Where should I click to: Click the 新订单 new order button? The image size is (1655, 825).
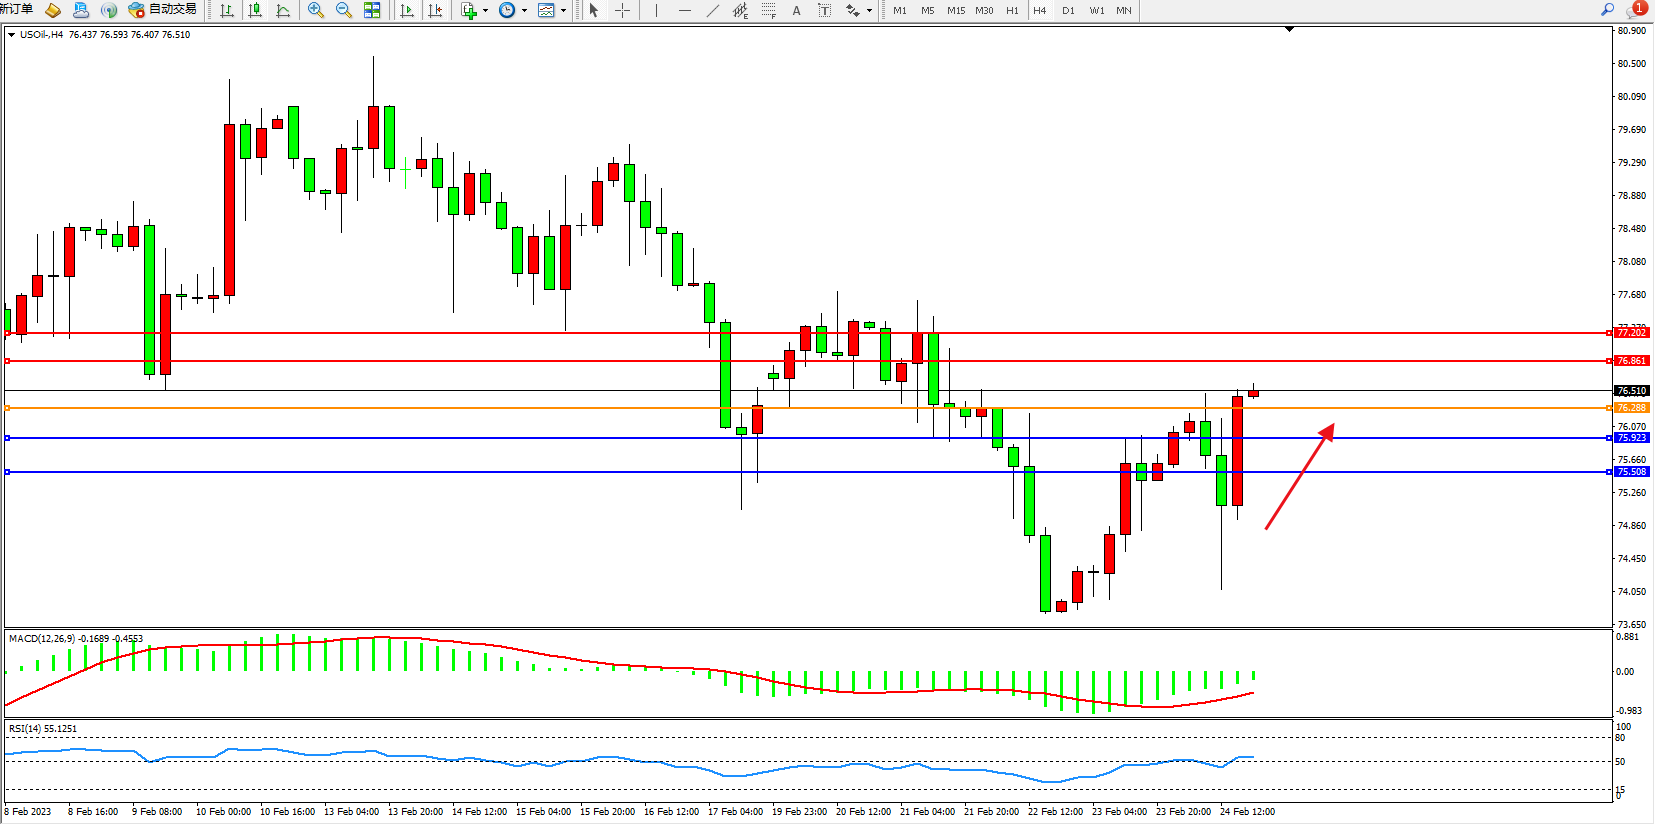click(16, 9)
